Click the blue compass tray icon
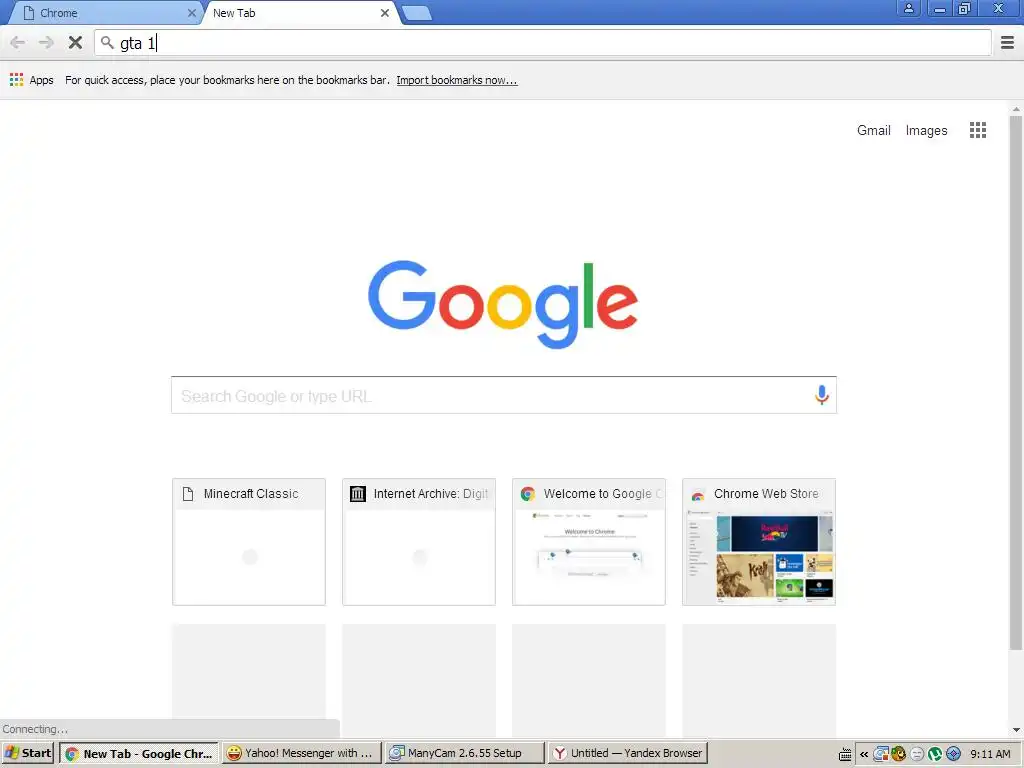This screenshot has width=1024, height=768. [953, 754]
